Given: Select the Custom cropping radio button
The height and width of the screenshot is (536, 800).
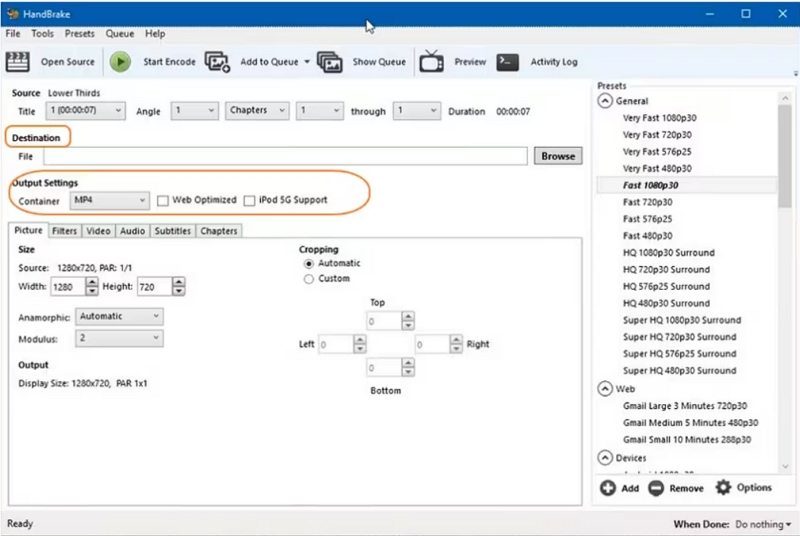Looking at the screenshot, I should (308, 279).
